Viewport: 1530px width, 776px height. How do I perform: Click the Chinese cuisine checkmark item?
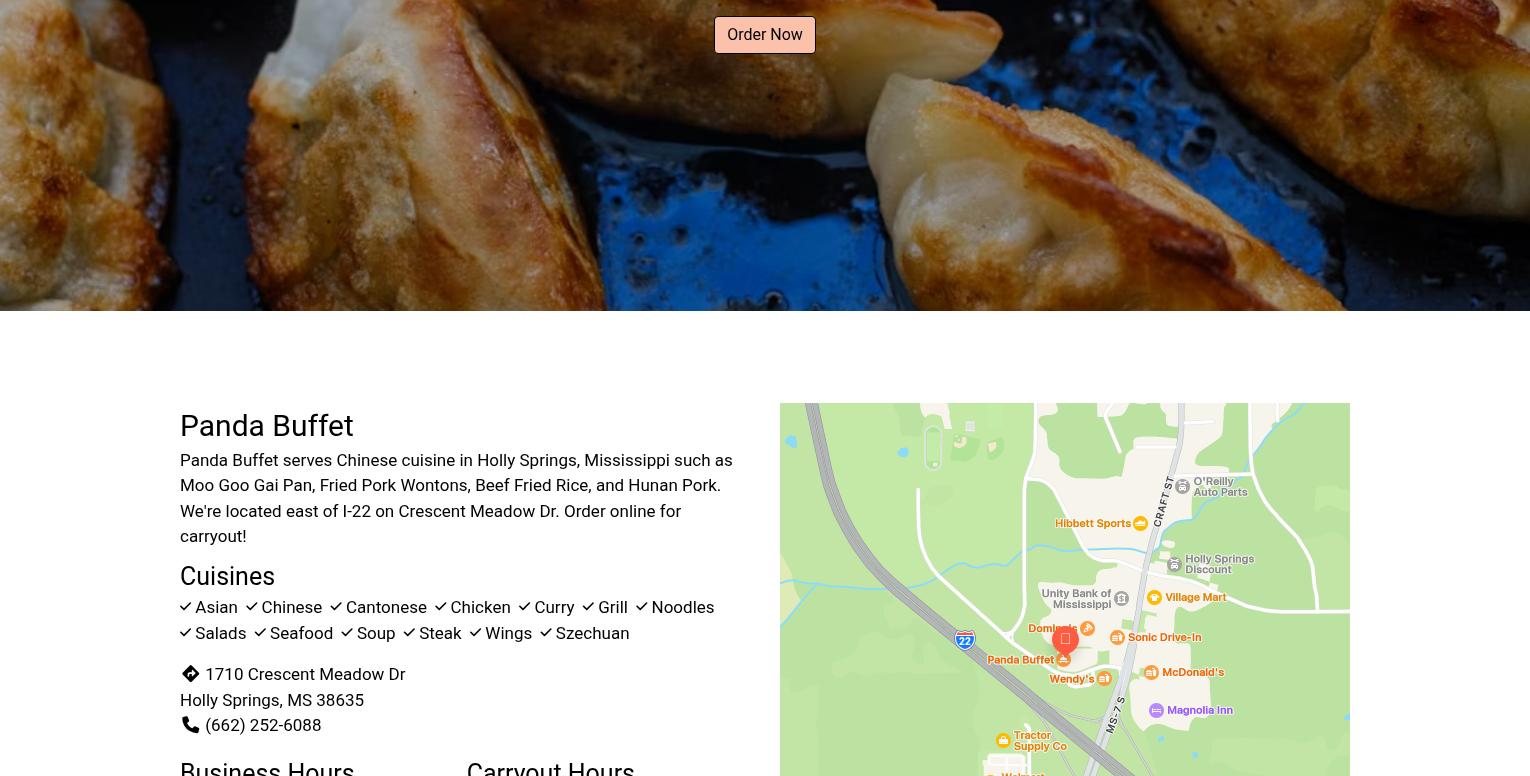click(284, 607)
